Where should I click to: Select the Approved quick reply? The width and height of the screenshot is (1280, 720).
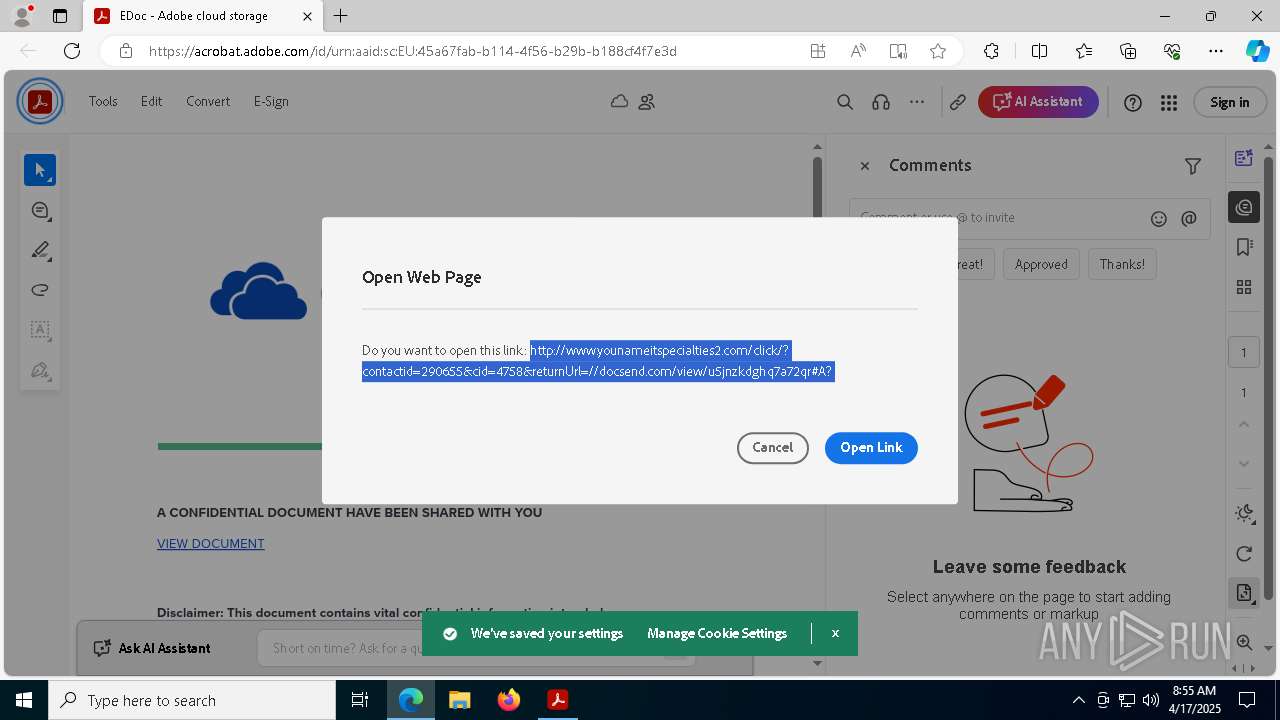coord(1041,264)
